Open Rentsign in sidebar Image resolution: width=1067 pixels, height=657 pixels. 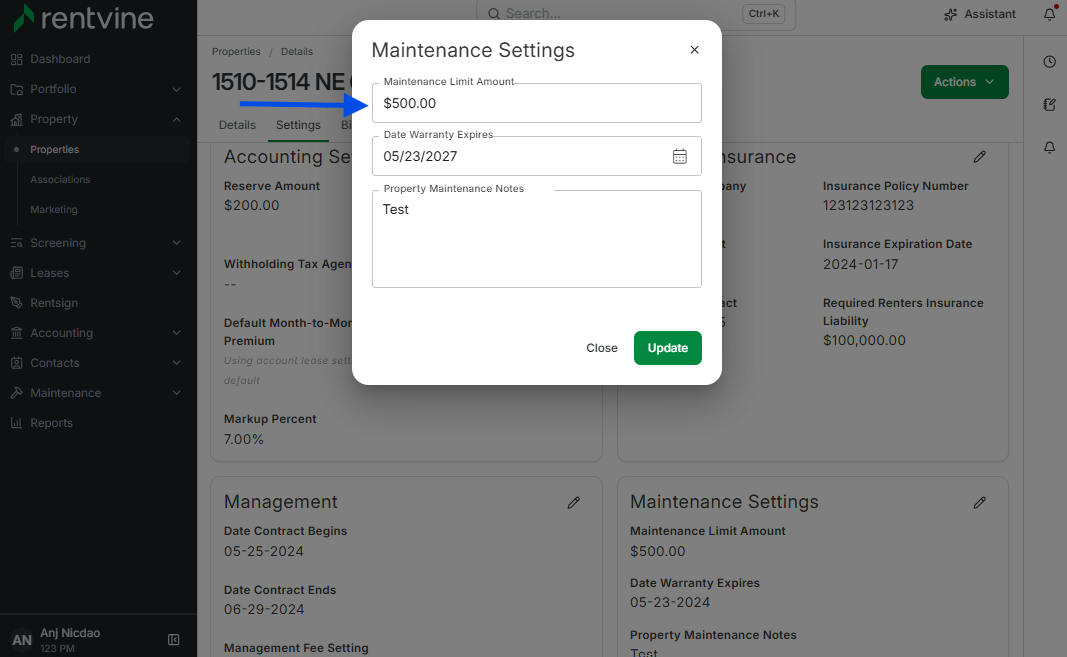point(54,303)
